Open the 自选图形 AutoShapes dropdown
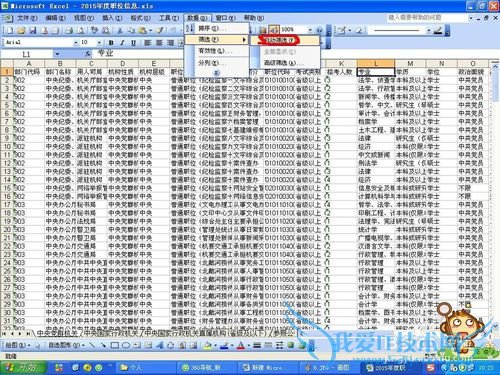Screen dimensions: 500x375 pyautogui.click(x=67, y=345)
